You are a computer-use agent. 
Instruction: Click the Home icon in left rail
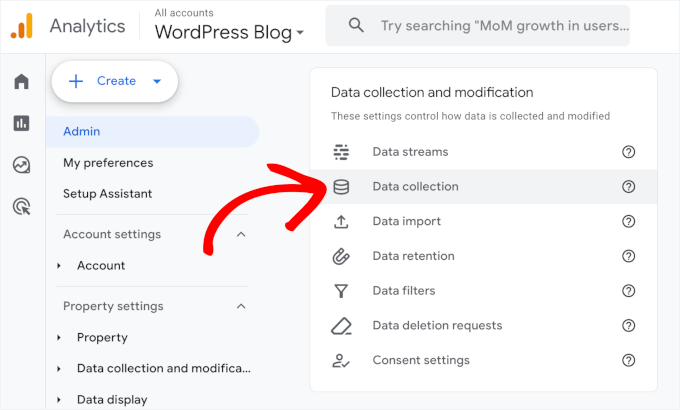21,81
